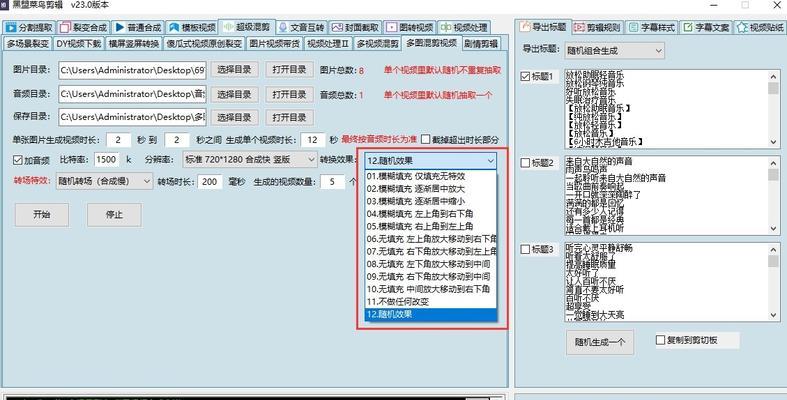Click the 比特率 1500 field

[106, 160]
